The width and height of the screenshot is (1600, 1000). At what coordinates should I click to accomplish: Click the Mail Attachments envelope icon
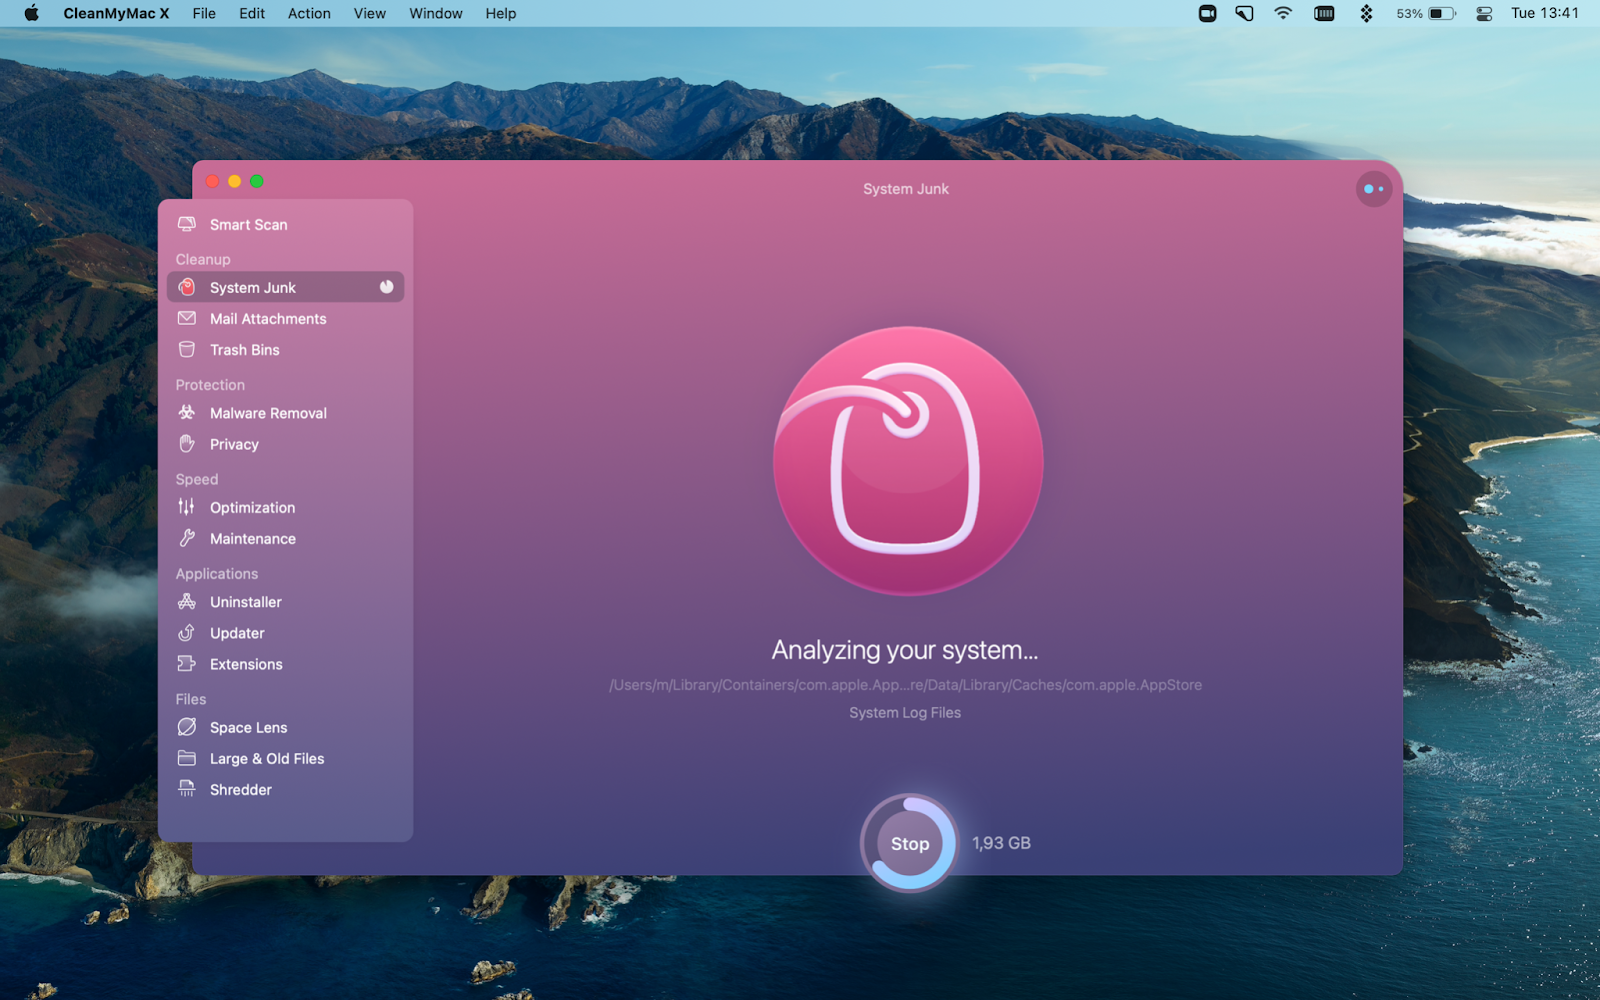tap(187, 318)
